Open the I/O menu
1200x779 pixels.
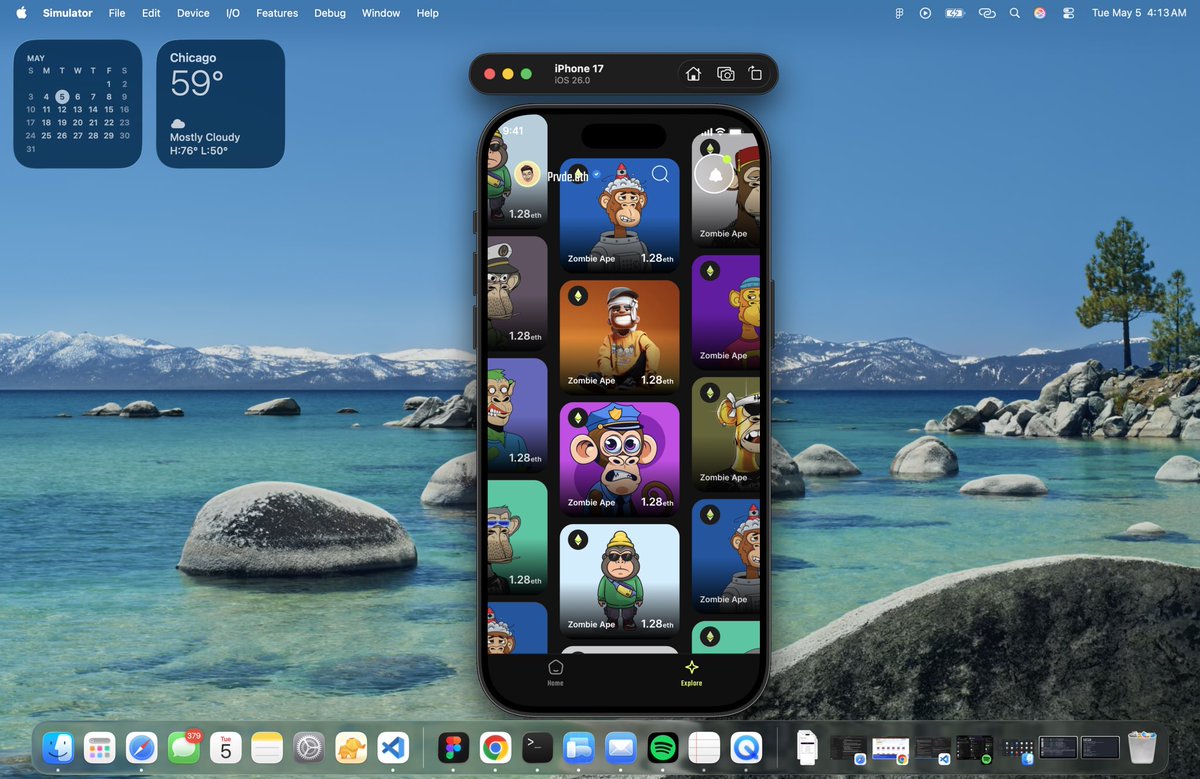(x=233, y=13)
